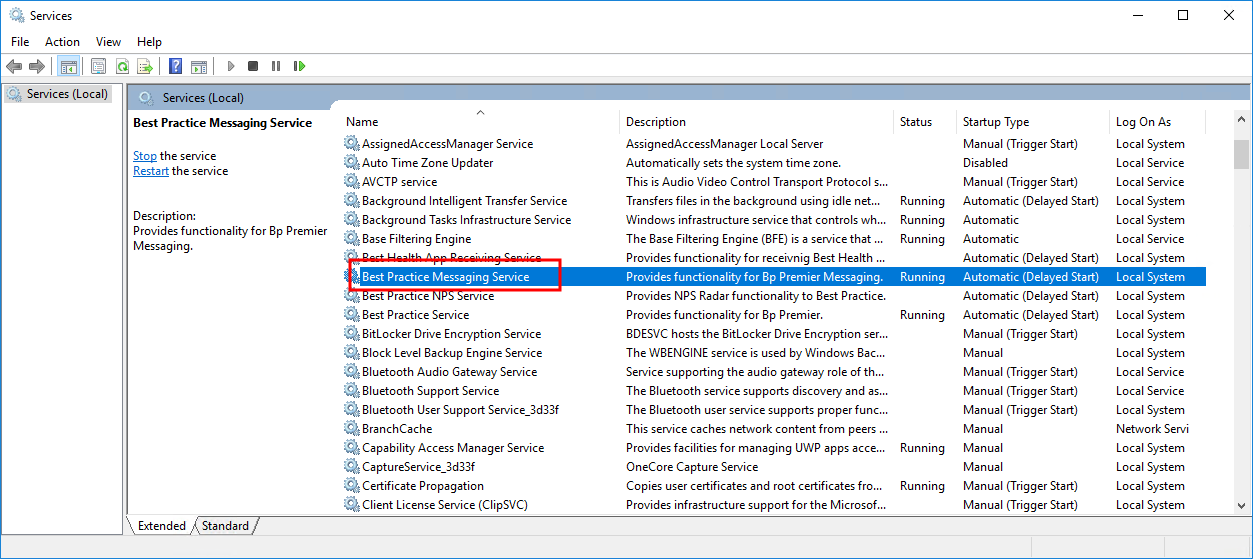
Task: Select Block Level Backup Engine Service row
Action: pos(774,353)
